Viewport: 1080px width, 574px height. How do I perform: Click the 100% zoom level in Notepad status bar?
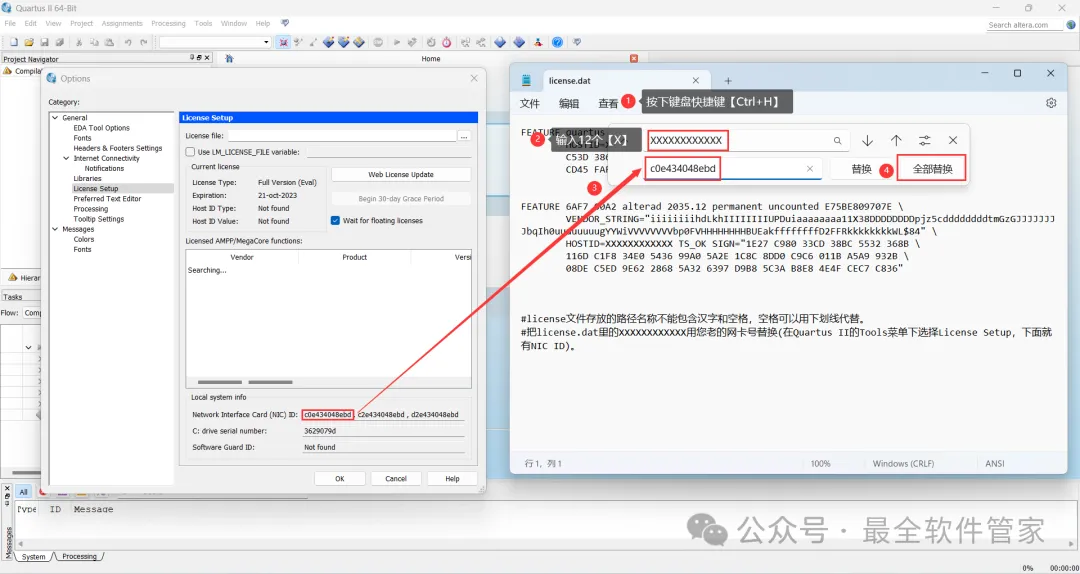820,464
